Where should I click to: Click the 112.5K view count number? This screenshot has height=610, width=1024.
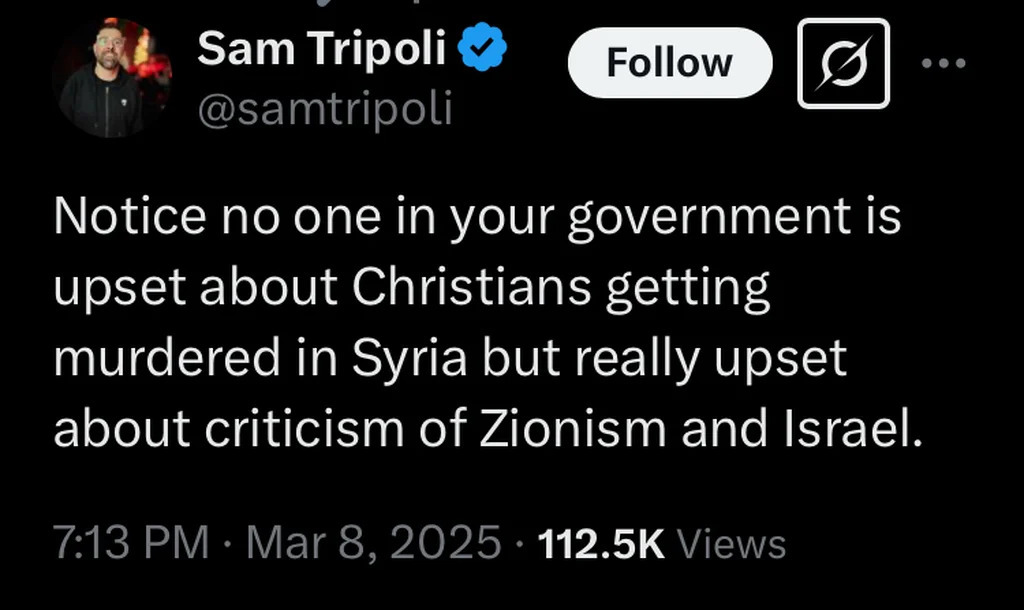click(x=600, y=543)
